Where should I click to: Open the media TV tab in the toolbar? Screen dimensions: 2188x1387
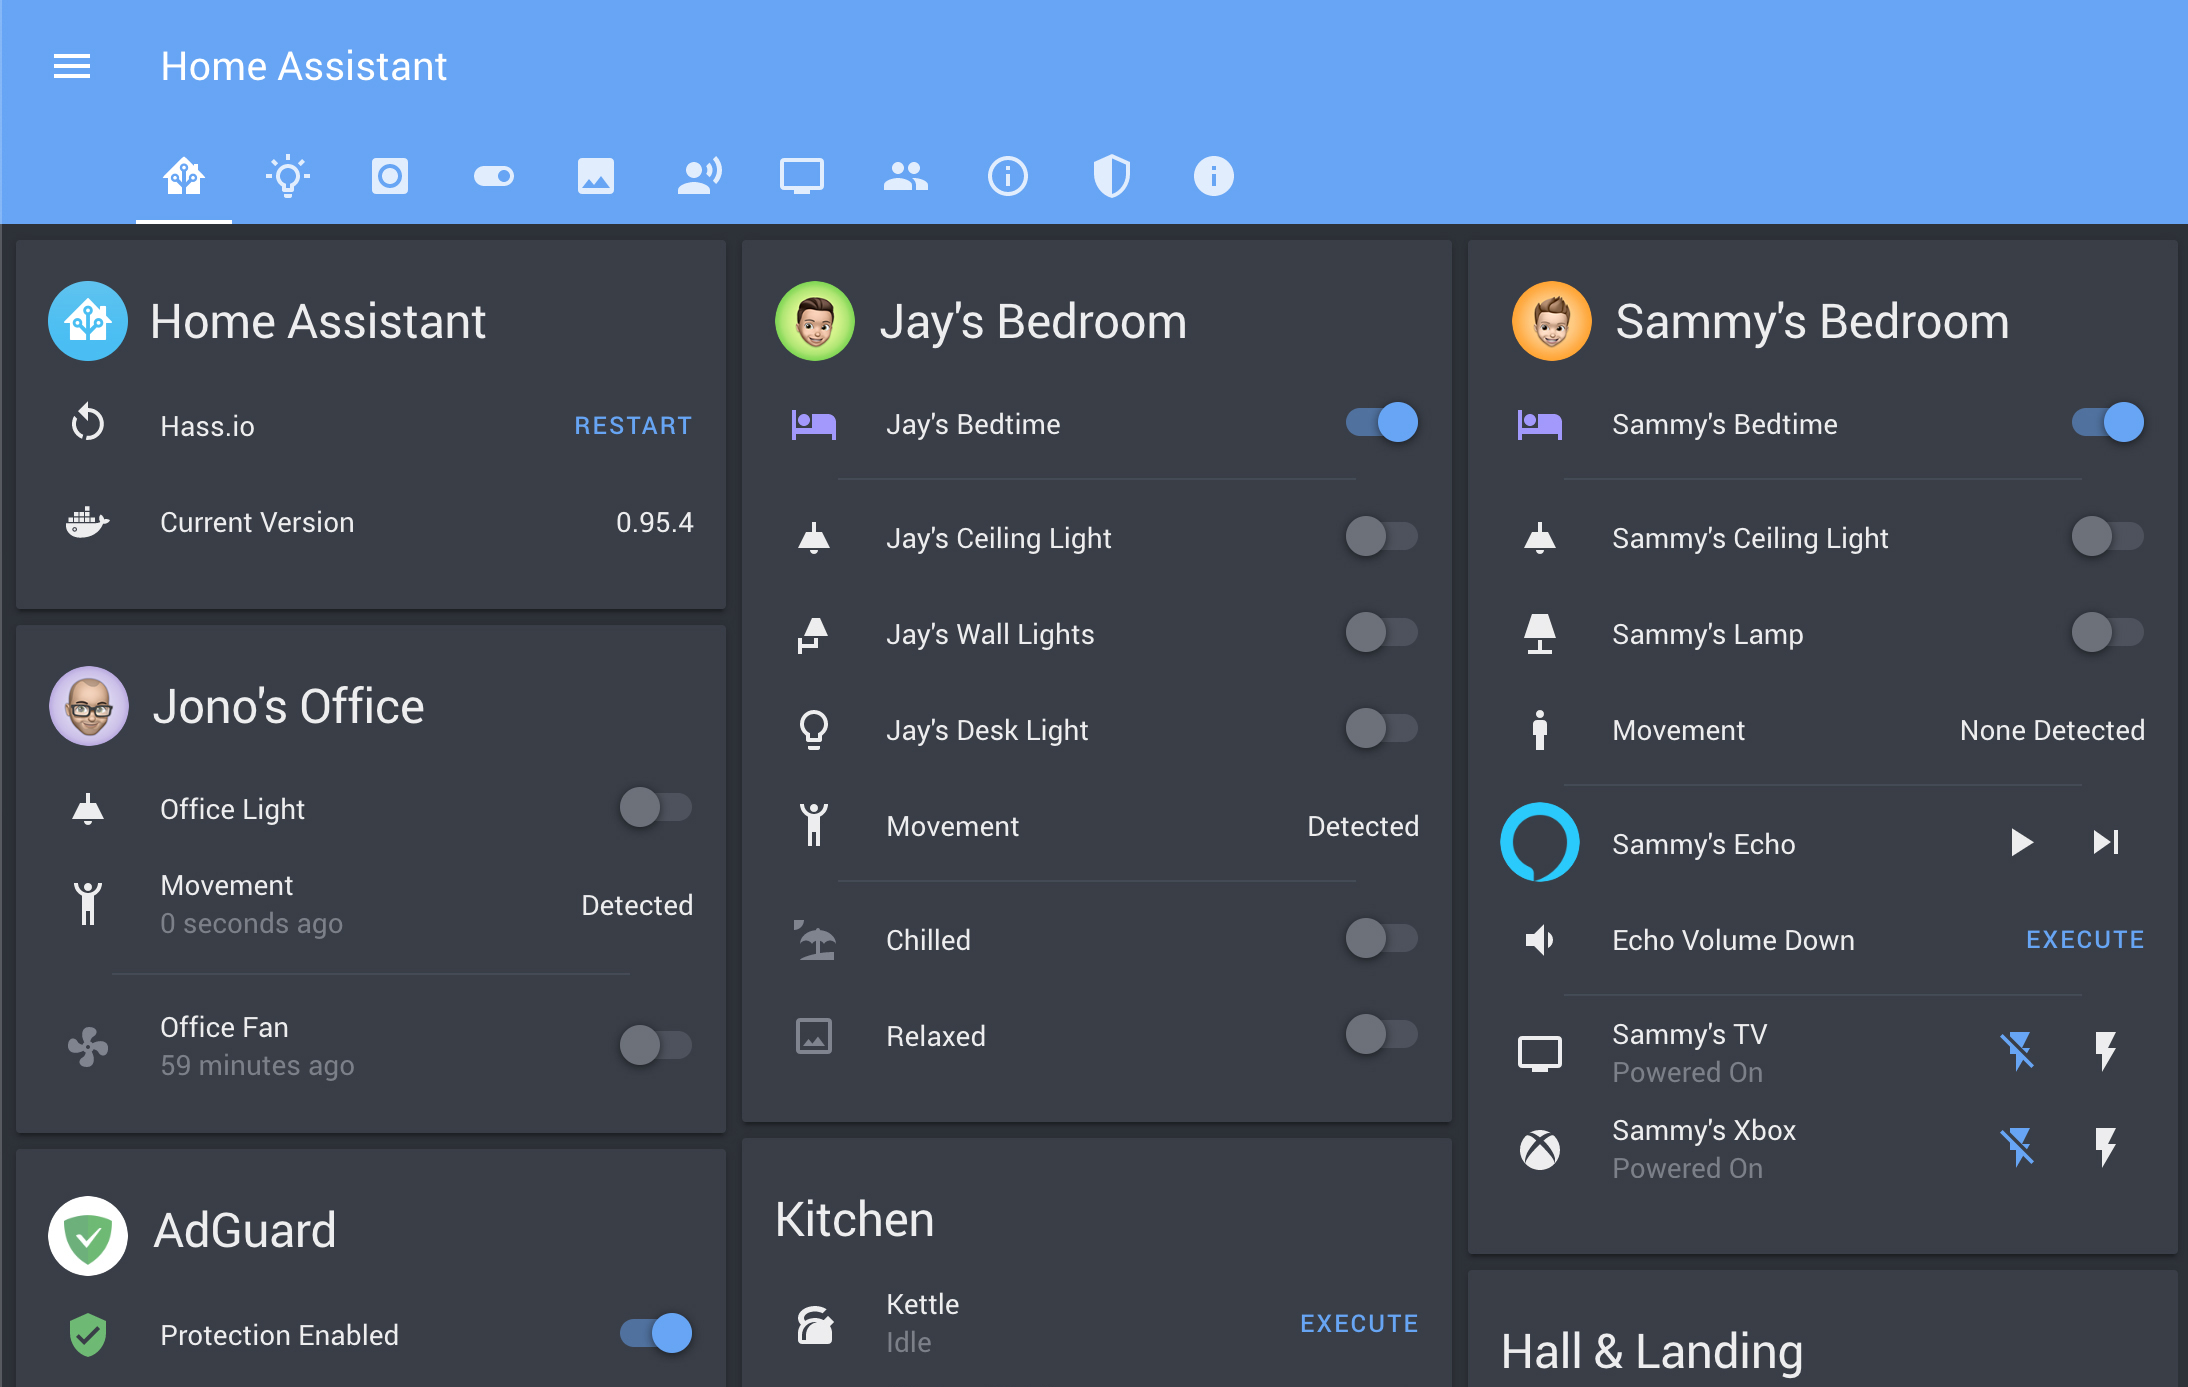[x=802, y=176]
